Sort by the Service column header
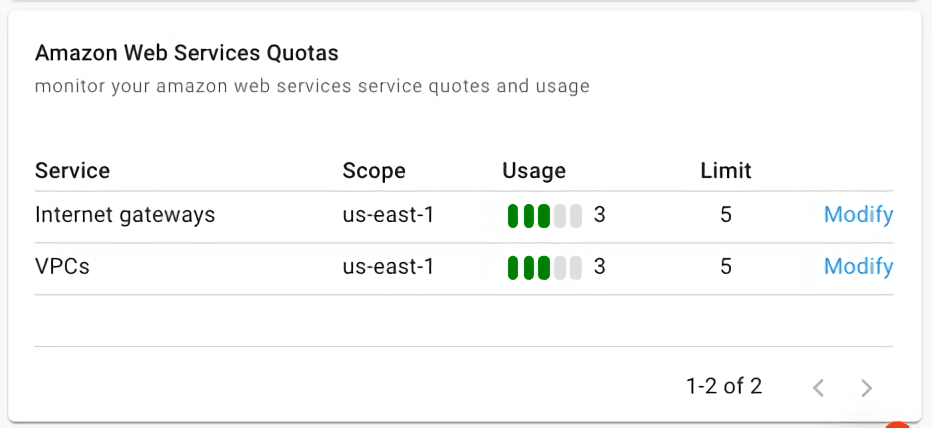 point(72,171)
